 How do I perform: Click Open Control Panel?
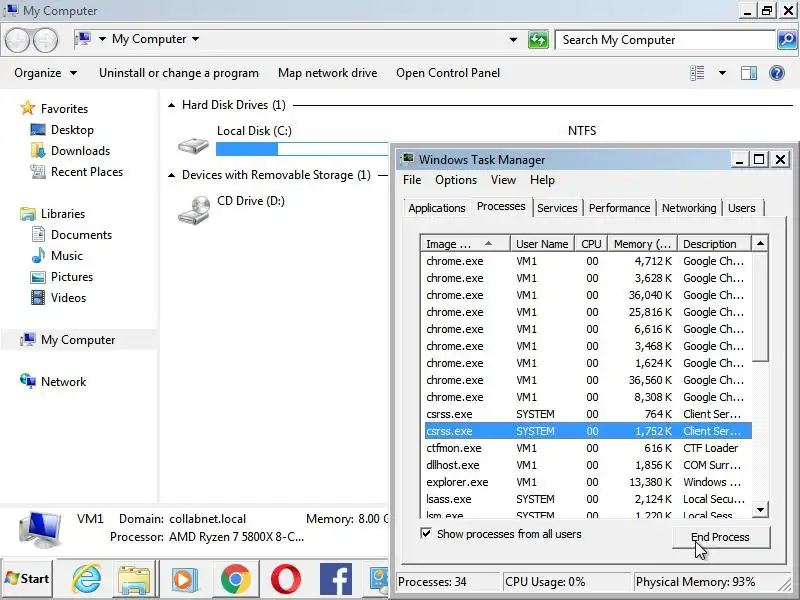(x=448, y=73)
